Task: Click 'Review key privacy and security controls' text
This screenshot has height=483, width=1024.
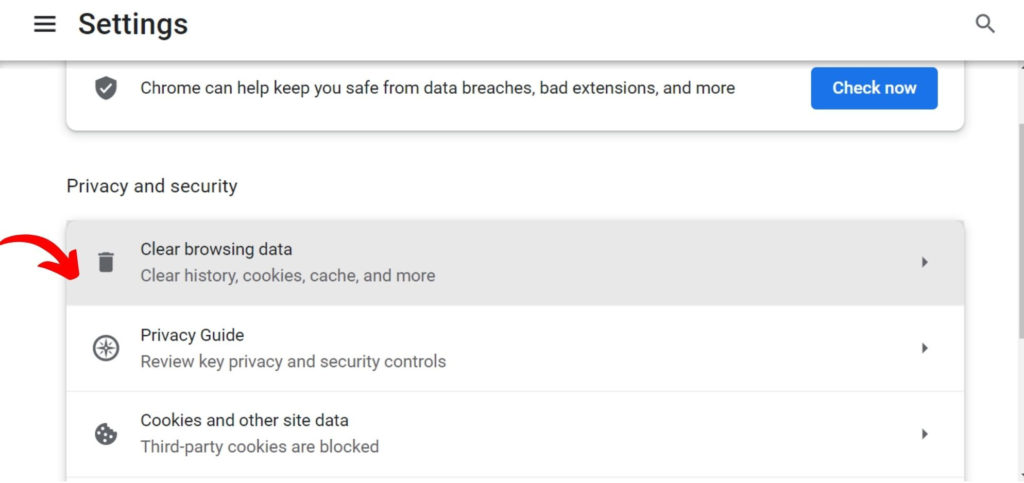Action: click(293, 361)
